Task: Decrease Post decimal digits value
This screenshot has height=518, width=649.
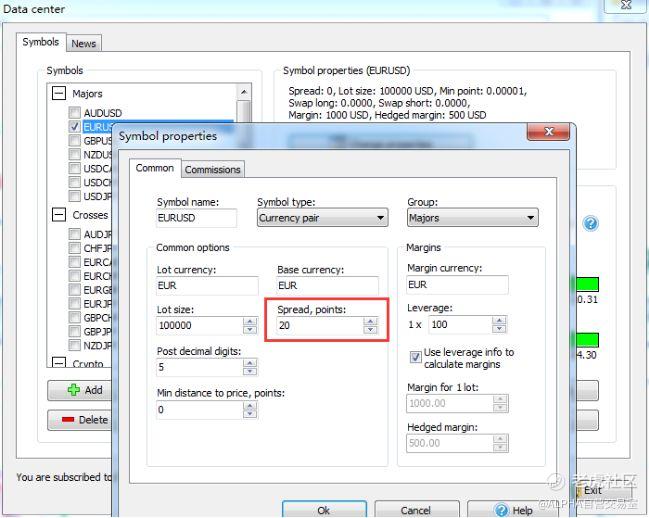Action: [x=250, y=371]
